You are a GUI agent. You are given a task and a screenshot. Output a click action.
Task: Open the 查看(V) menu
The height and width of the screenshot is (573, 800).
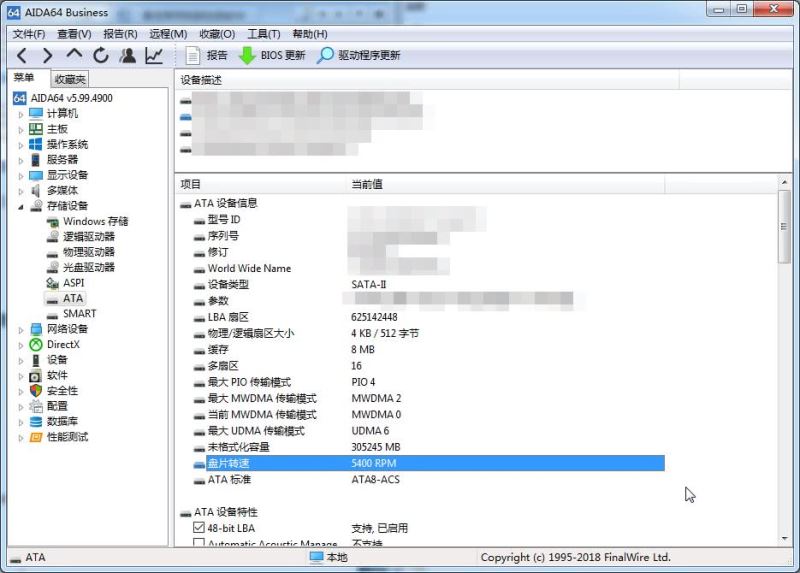click(x=74, y=34)
